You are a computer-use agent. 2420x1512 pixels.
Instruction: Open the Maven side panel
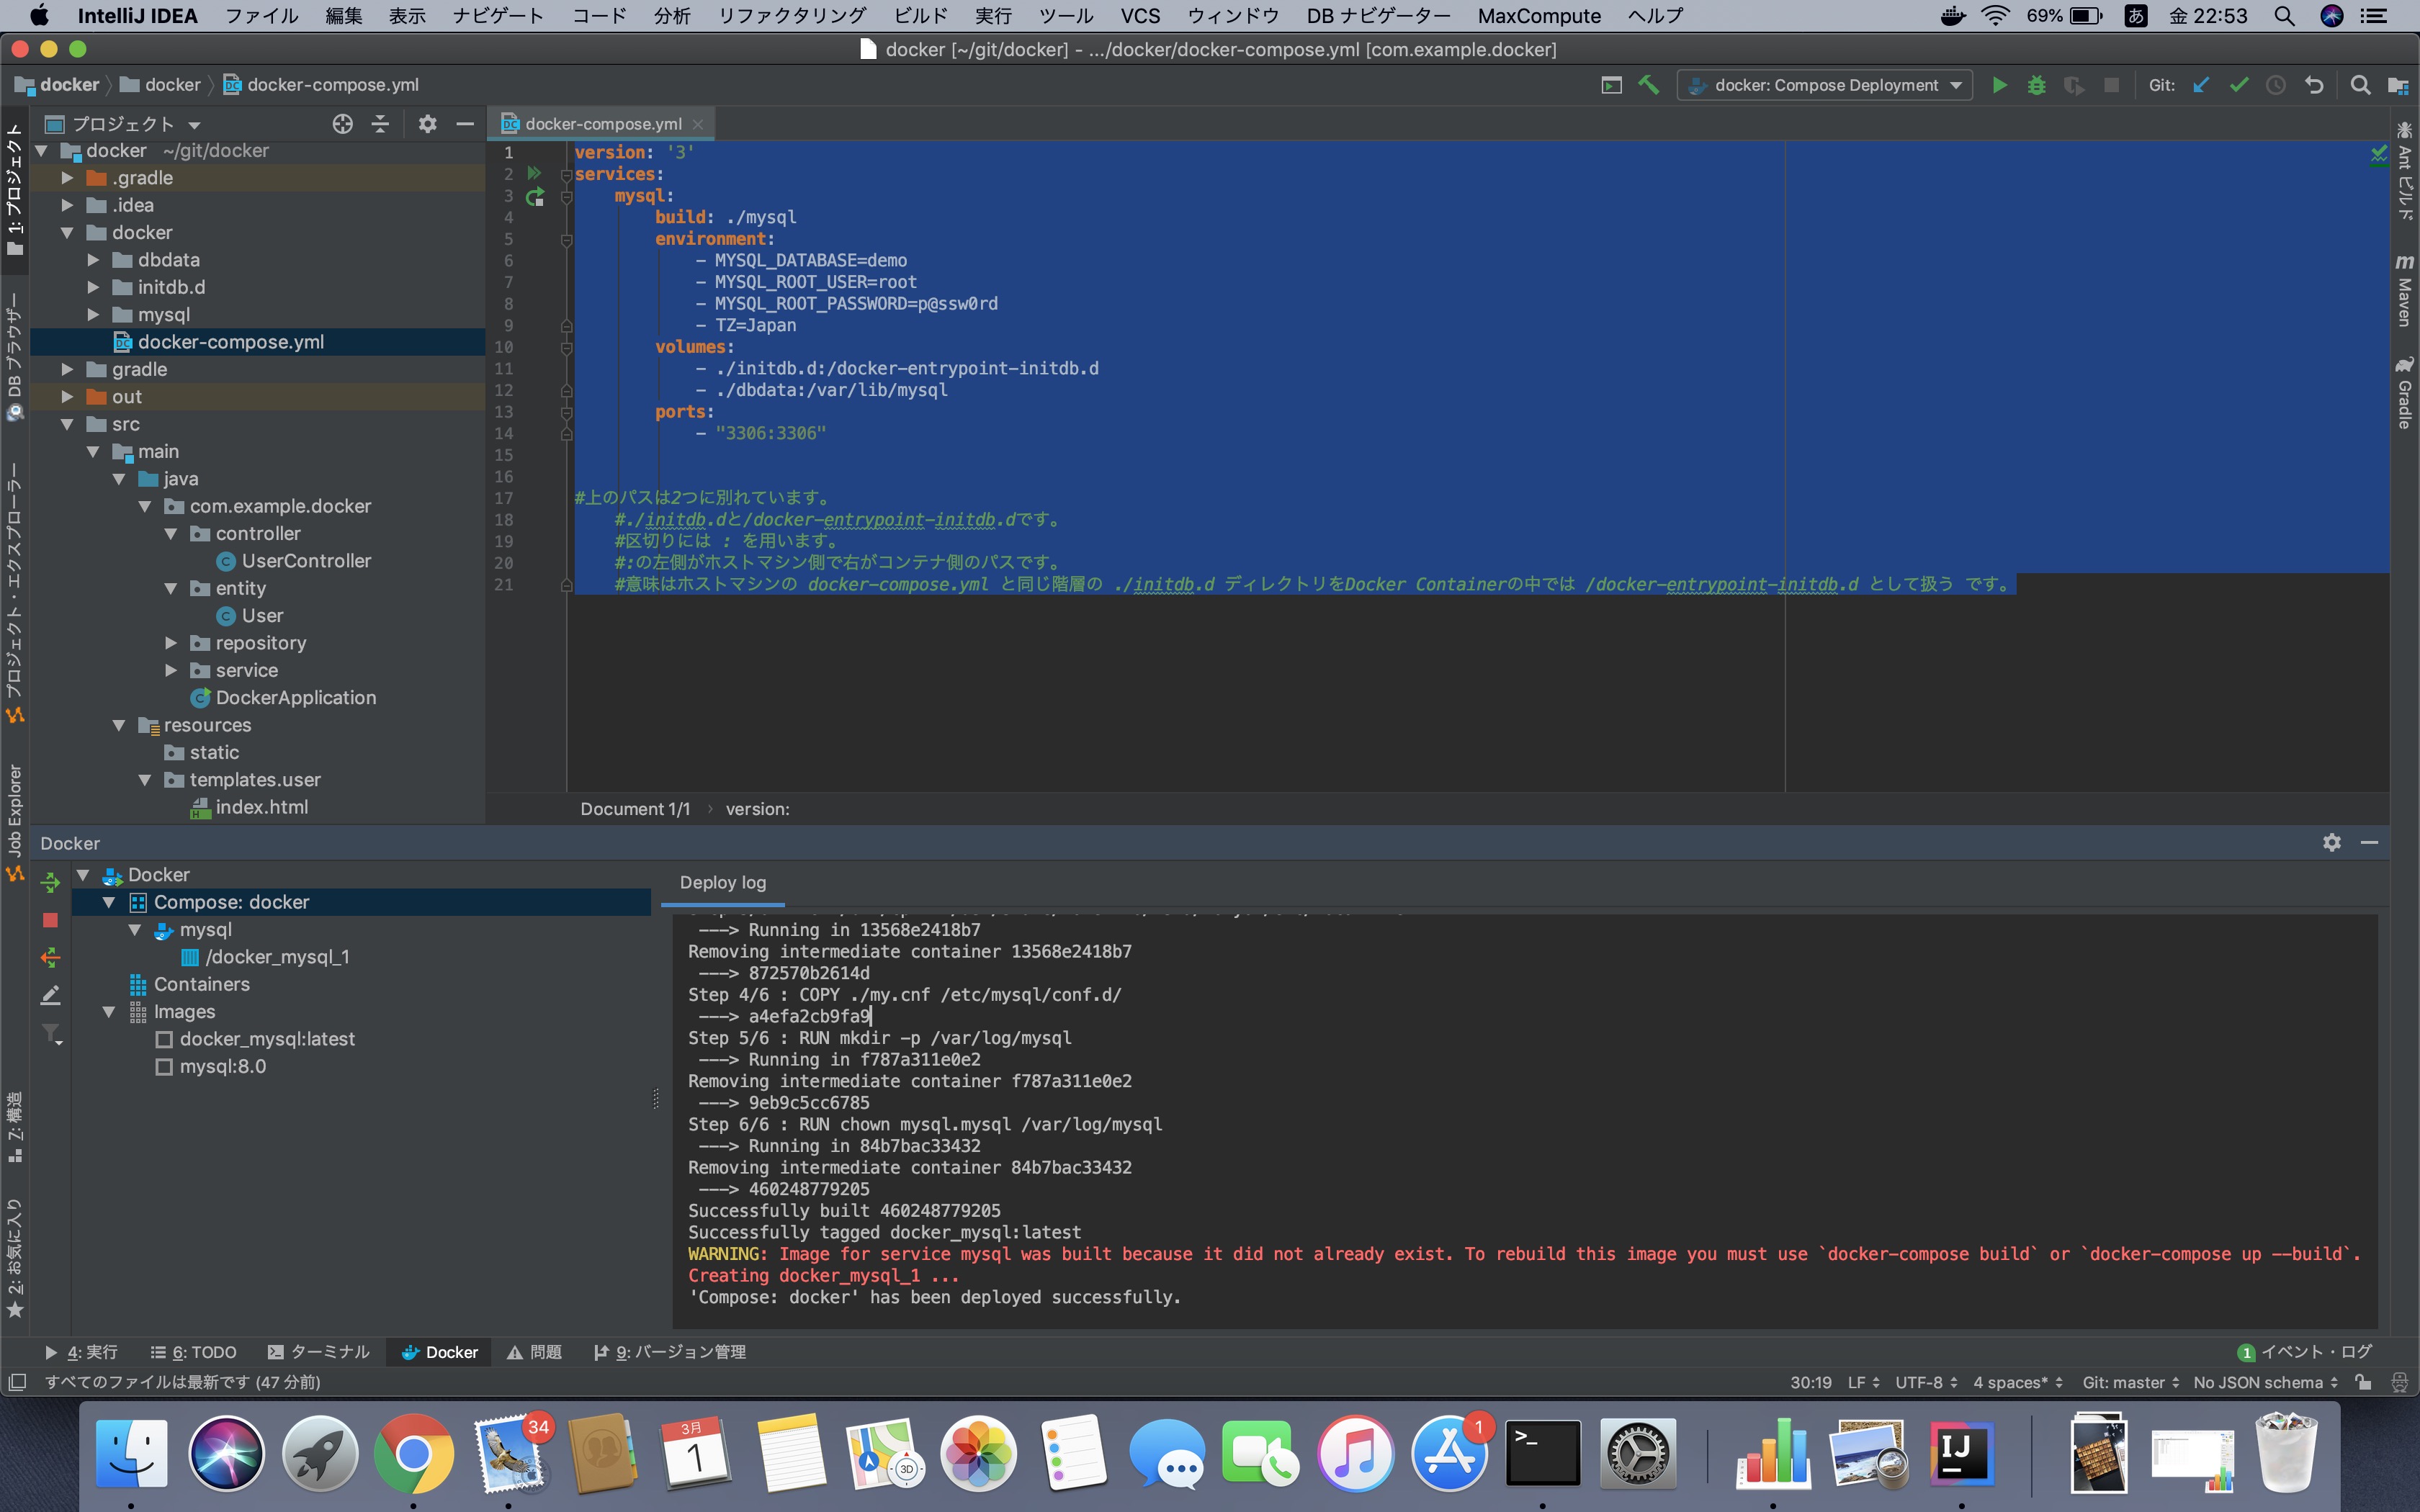(2404, 290)
